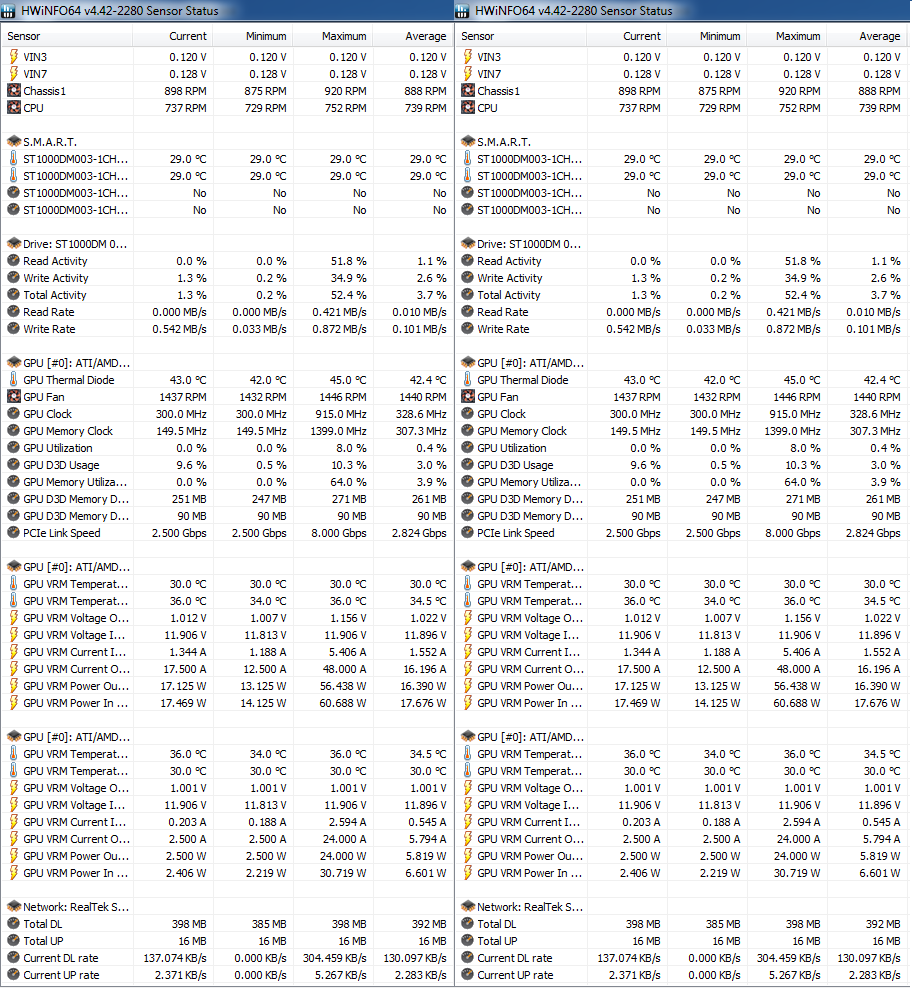Click GPU Fan icon in left window
The width and height of the screenshot is (912, 988).
(14, 397)
